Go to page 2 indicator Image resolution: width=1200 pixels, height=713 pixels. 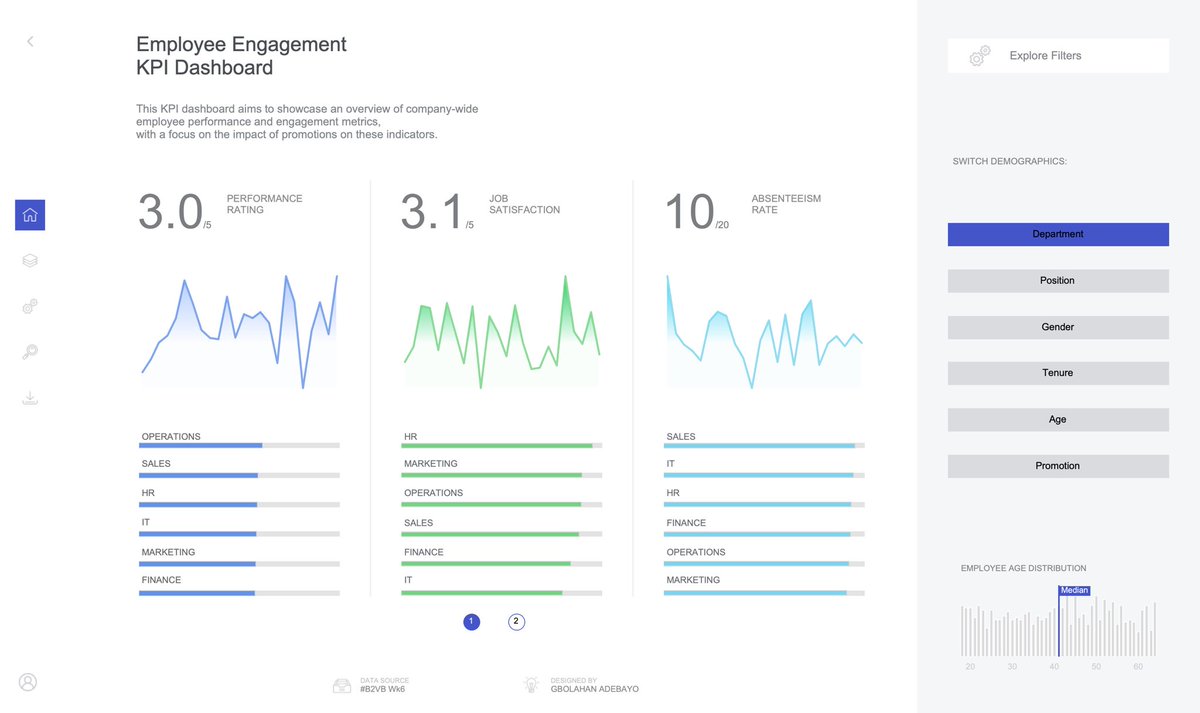[x=516, y=622]
